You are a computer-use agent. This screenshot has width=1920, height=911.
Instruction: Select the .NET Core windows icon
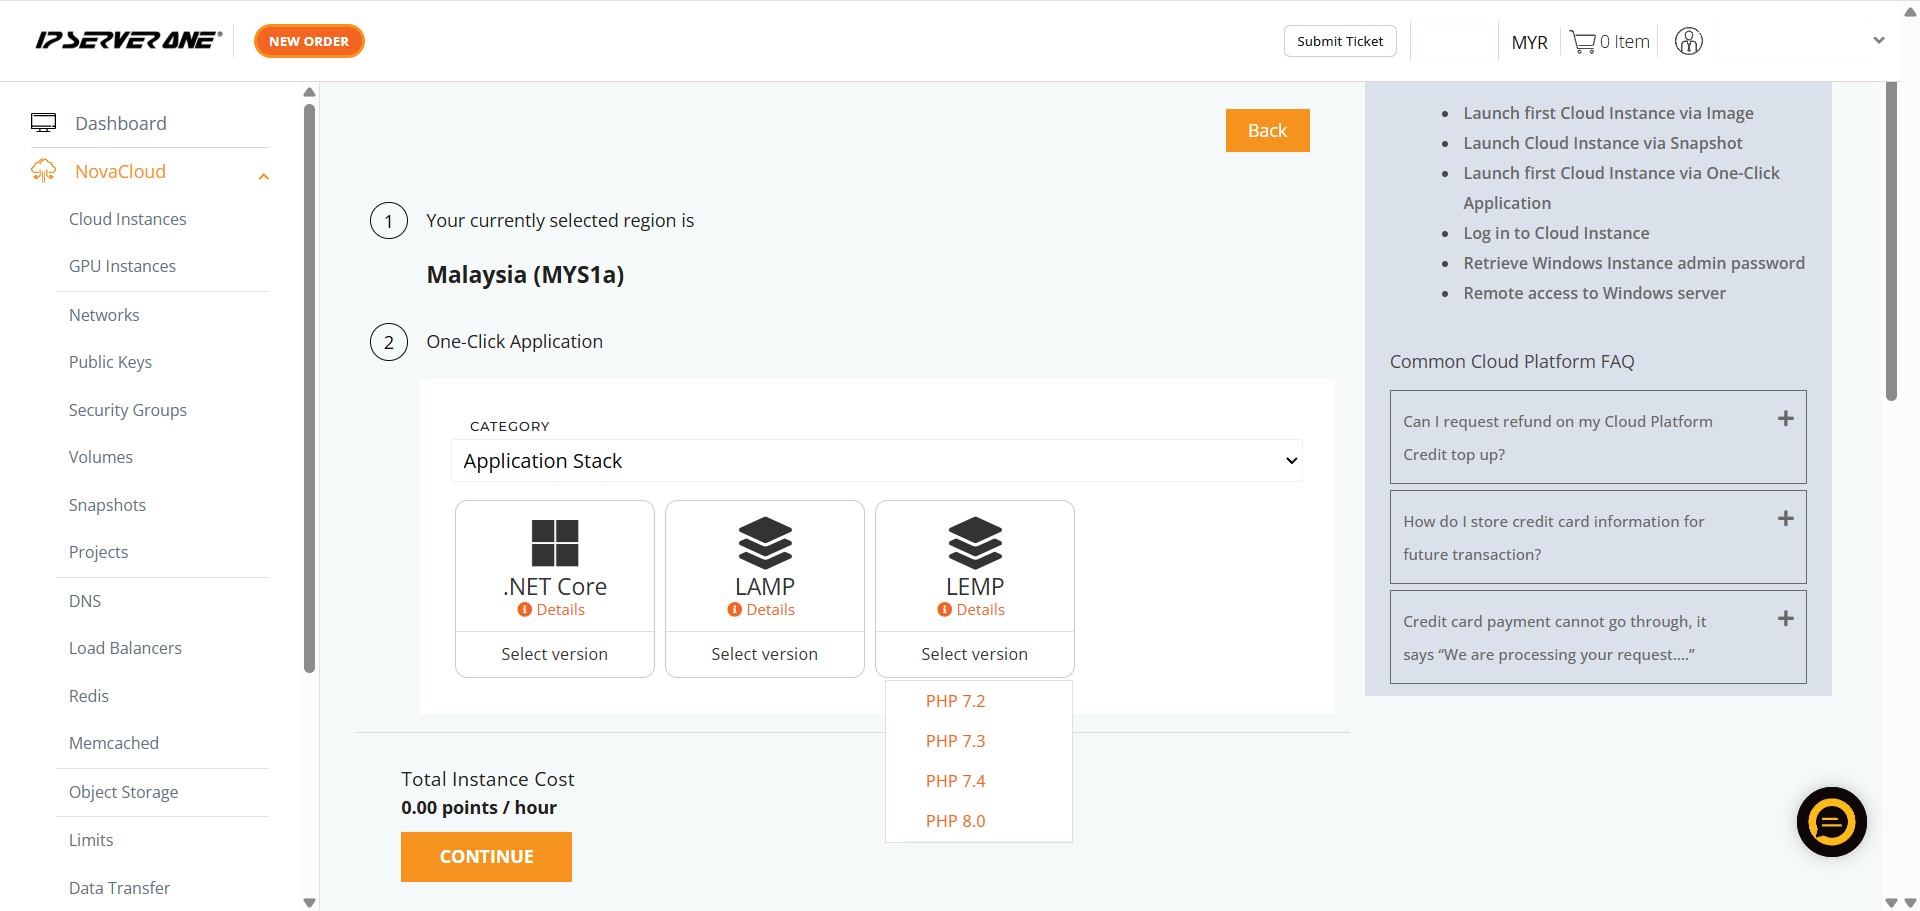click(555, 543)
